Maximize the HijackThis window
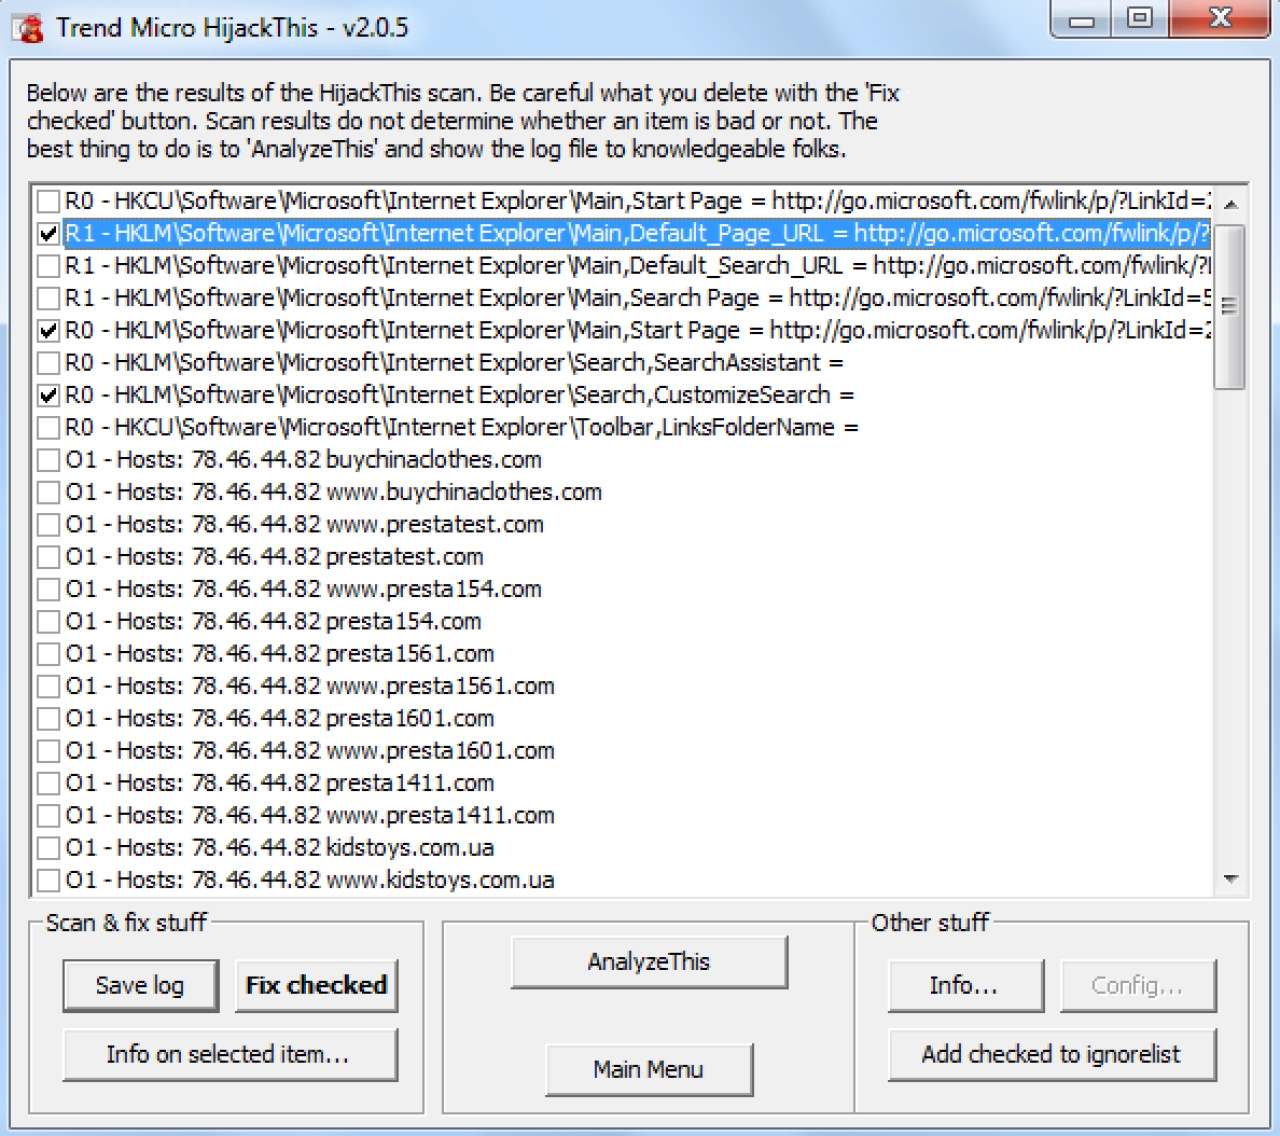 coord(1139,19)
